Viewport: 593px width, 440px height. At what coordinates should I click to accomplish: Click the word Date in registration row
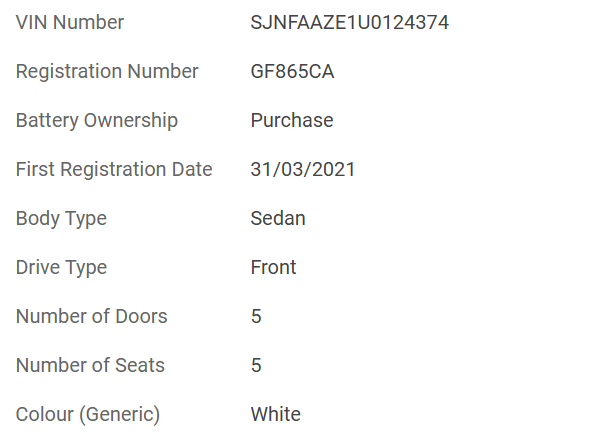pyautogui.click(x=192, y=169)
